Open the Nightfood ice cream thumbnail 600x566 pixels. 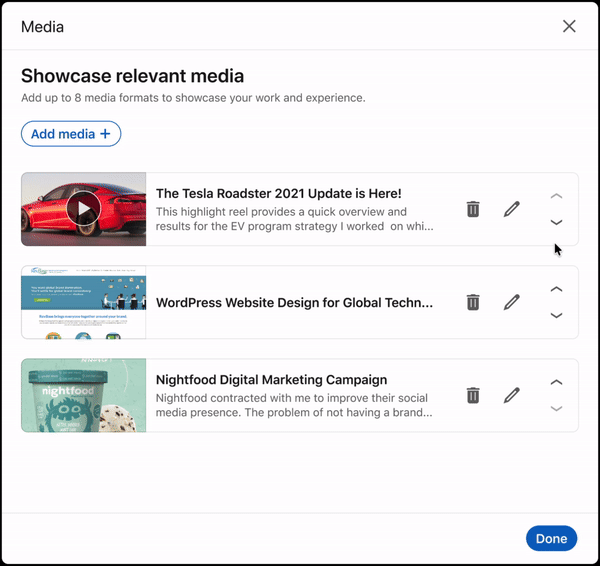[83, 395]
